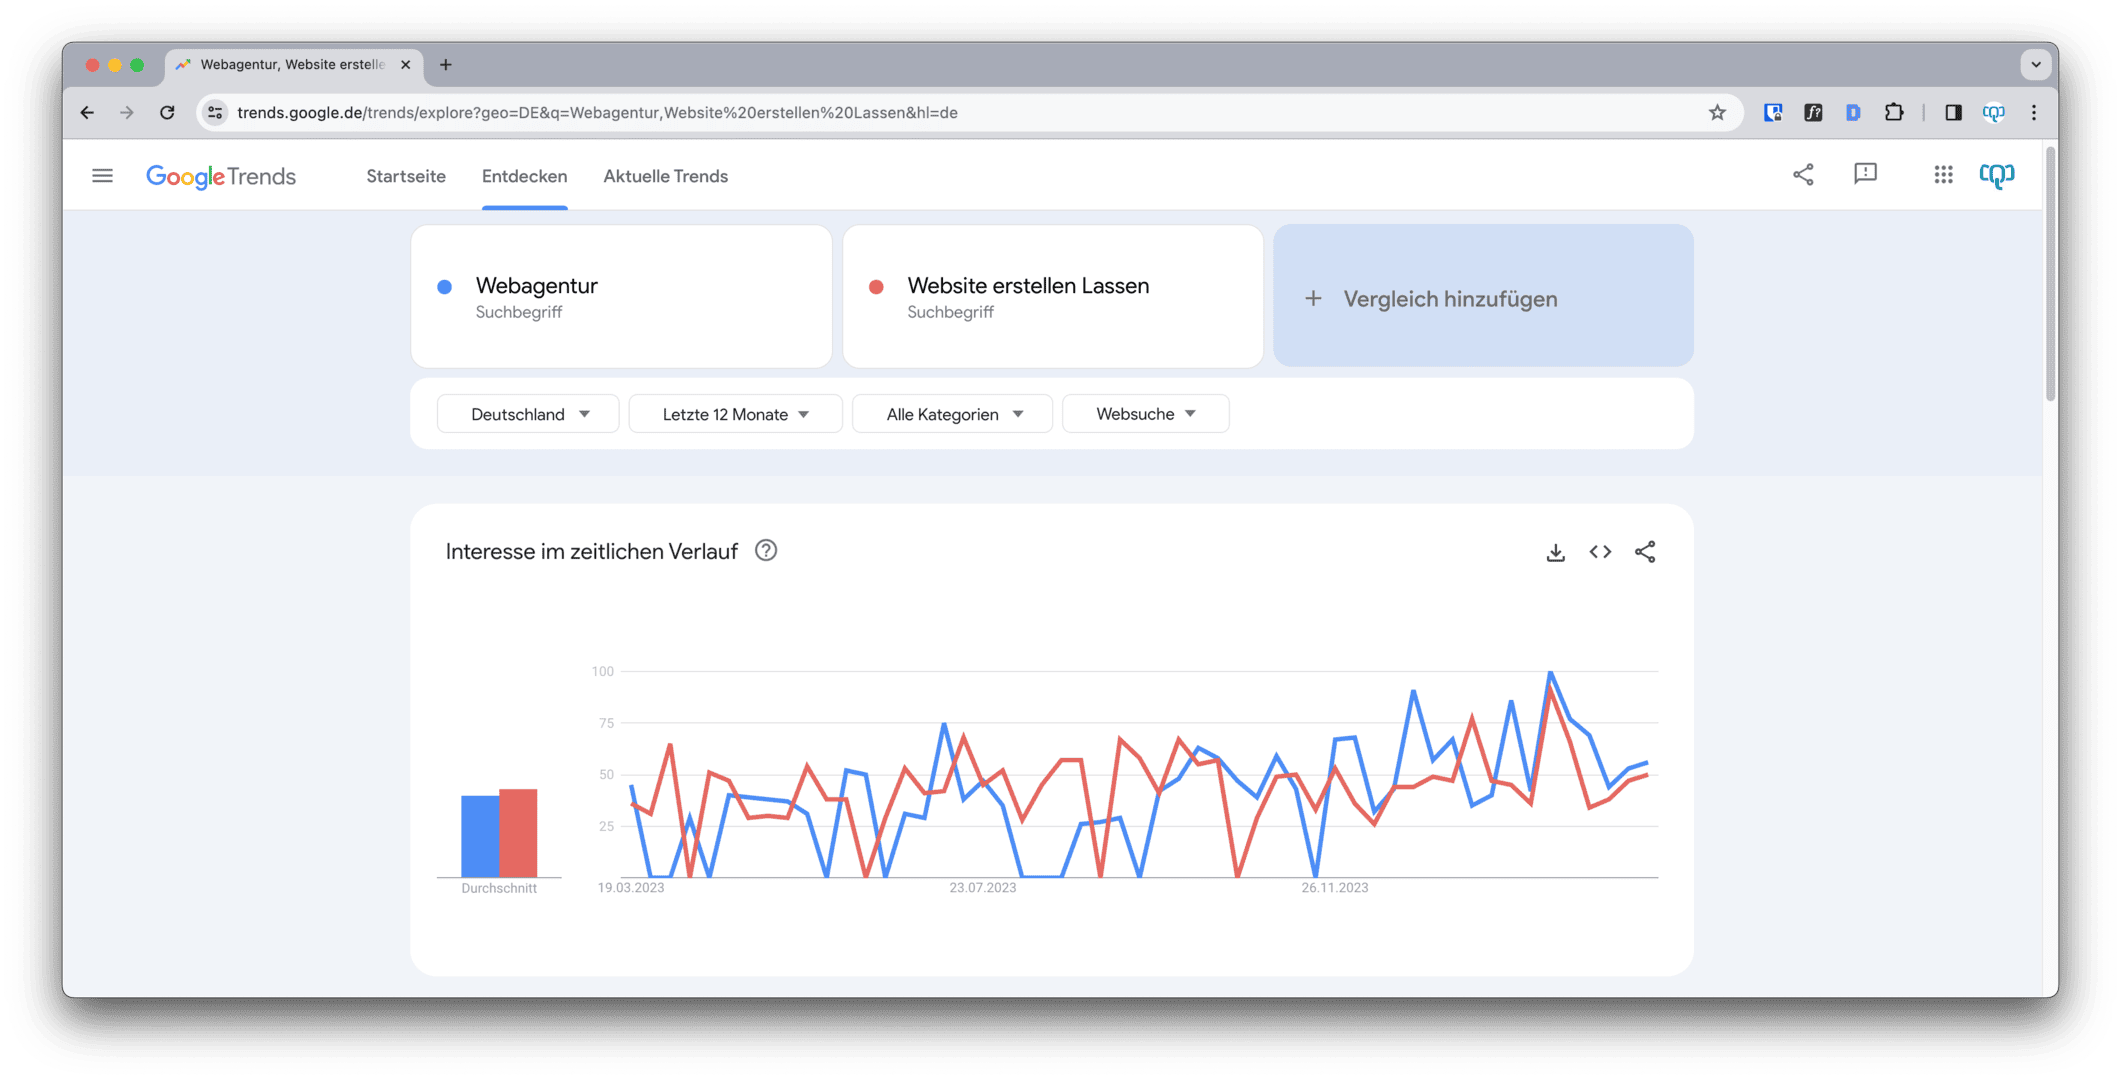
Task: Open a new browser tab
Action: (x=446, y=65)
